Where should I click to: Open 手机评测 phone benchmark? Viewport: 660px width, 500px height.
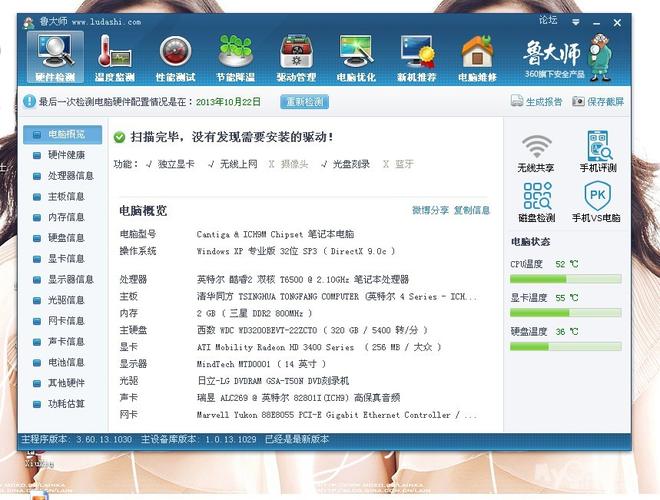click(598, 152)
